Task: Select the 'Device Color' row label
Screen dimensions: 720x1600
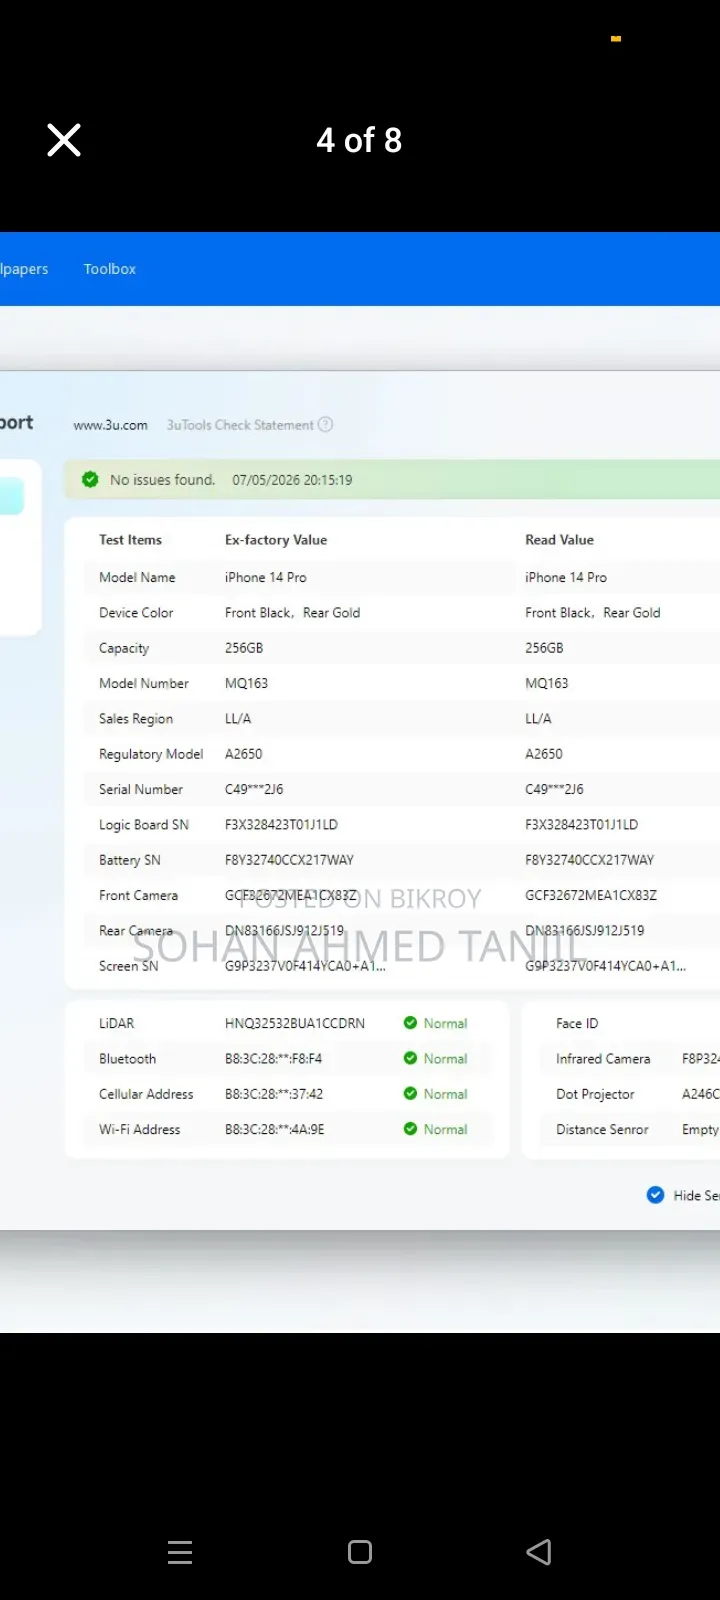Action: pos(136,612)
